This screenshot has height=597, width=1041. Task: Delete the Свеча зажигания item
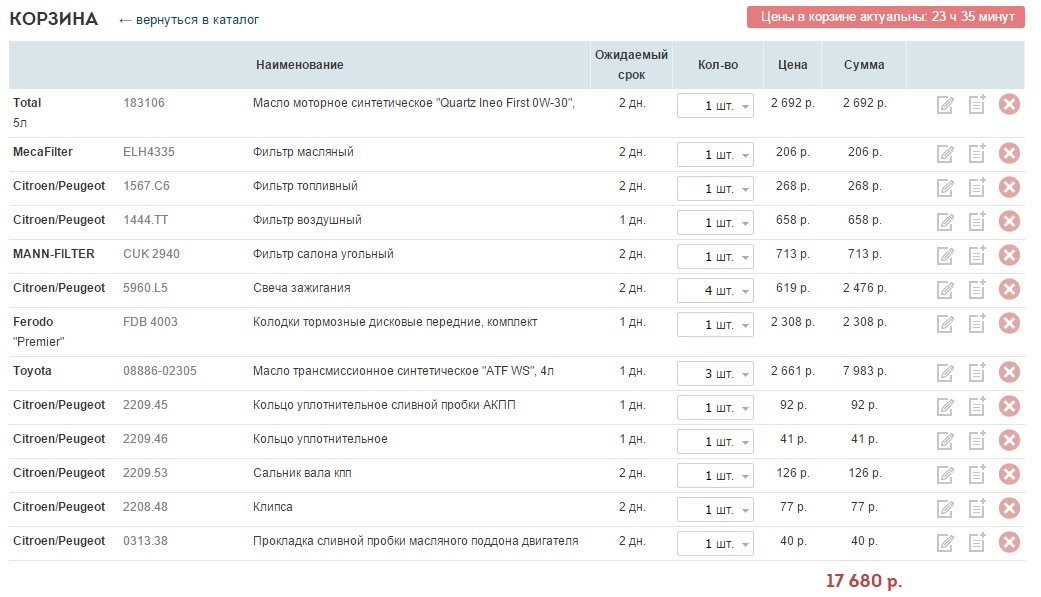[x=1009, y=289]
